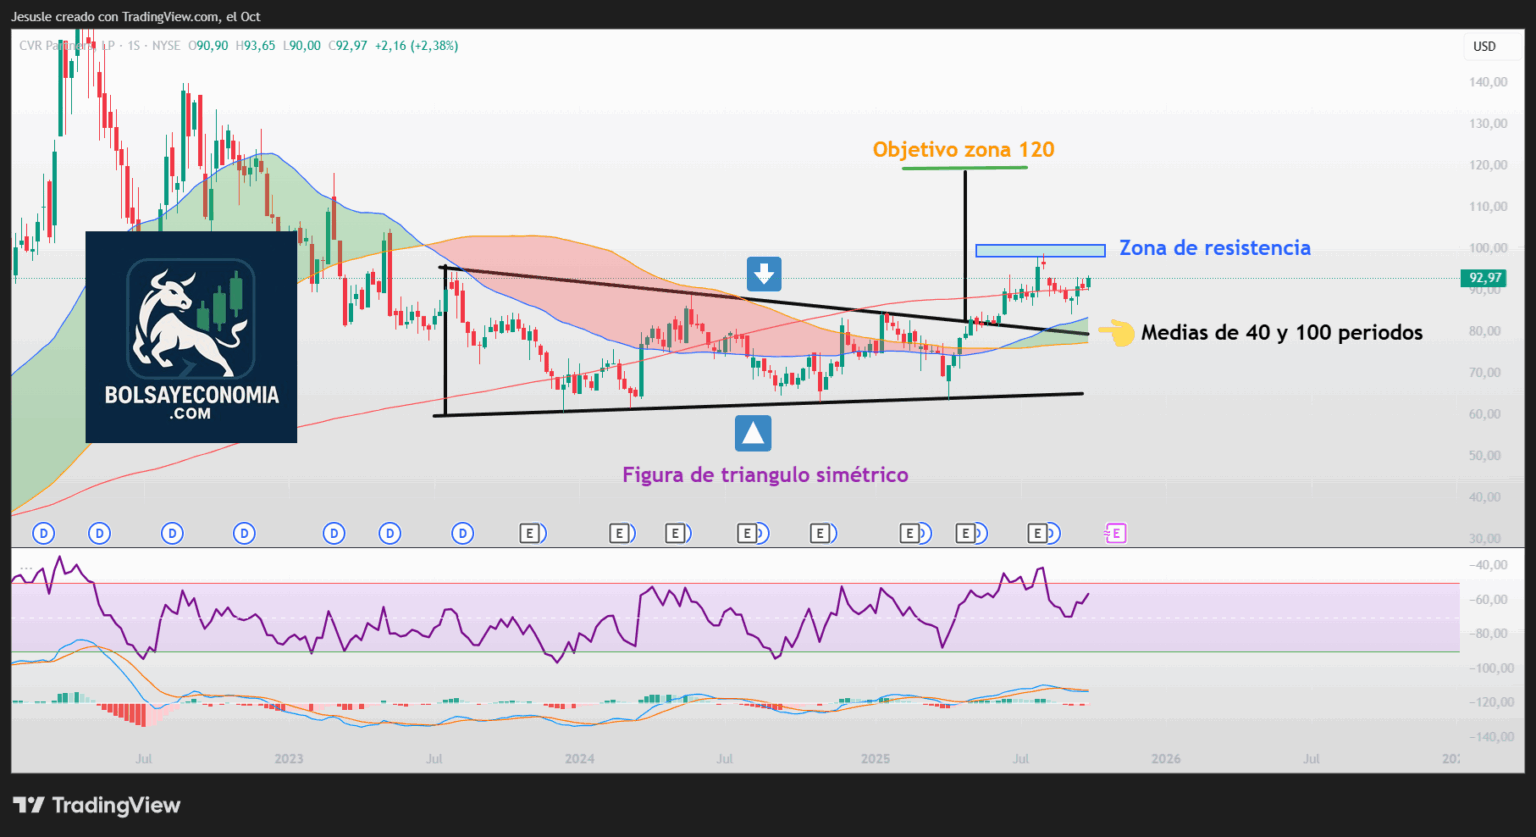This screenshot has width=1536, height=837.
Task: Click the yellow pointing-hand icon near the moving averages
Action: 1116,333
